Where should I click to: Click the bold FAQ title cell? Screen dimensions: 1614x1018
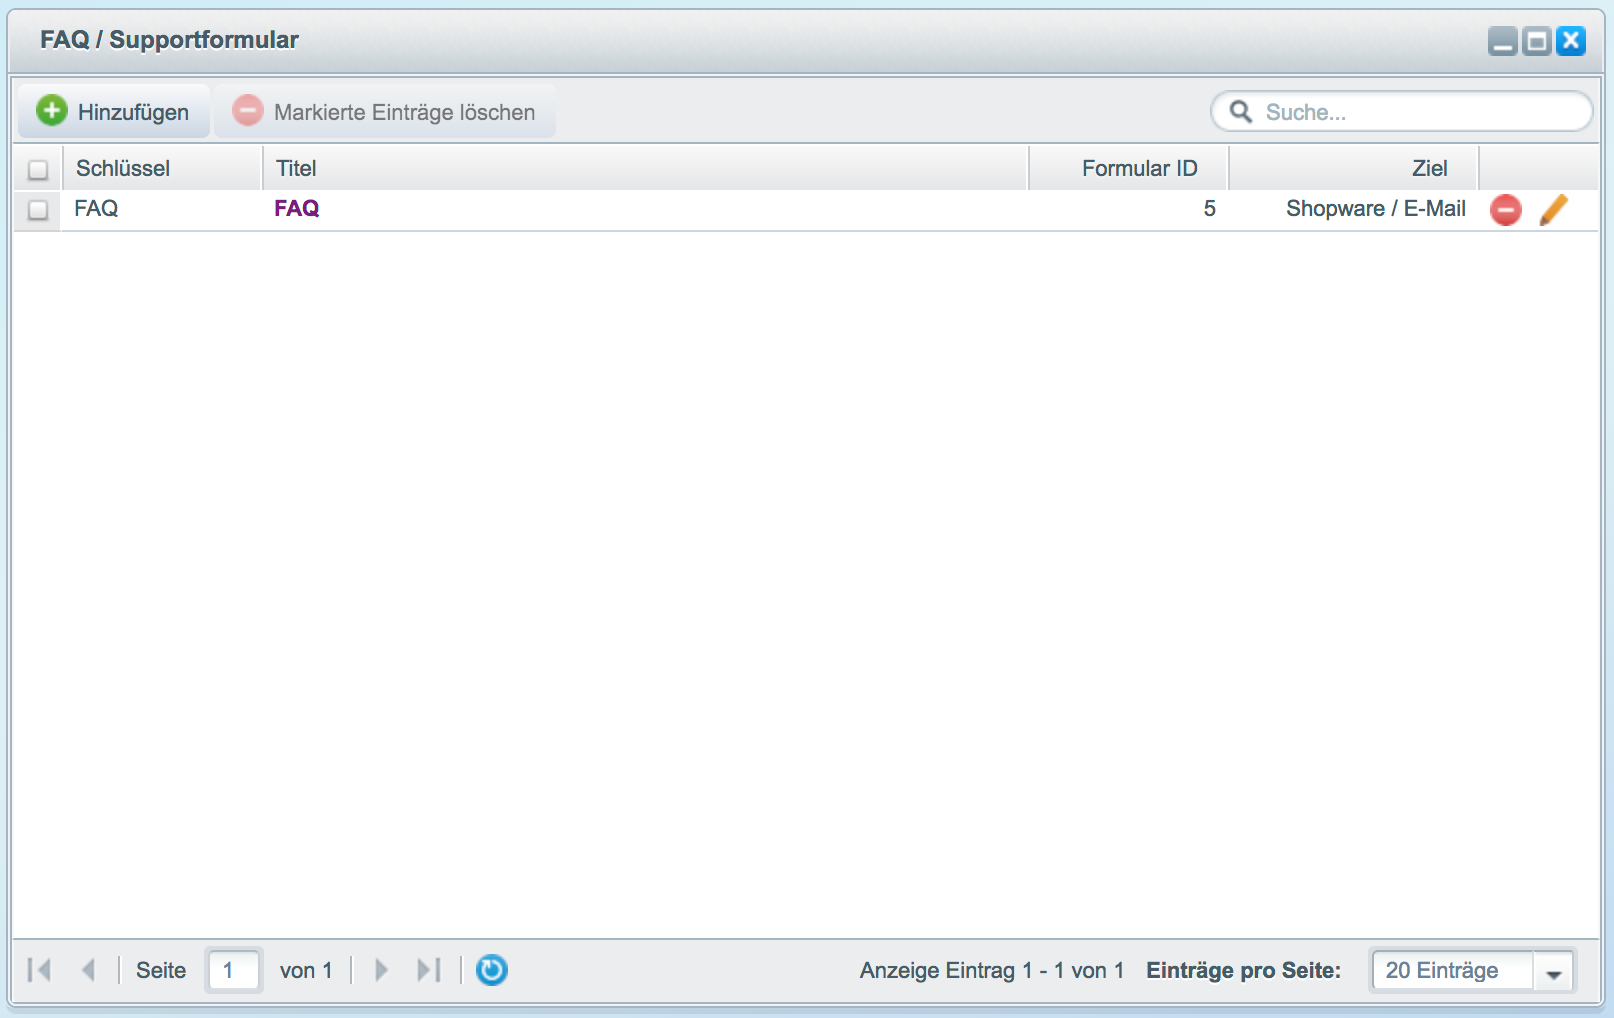(x=297, y=208)
